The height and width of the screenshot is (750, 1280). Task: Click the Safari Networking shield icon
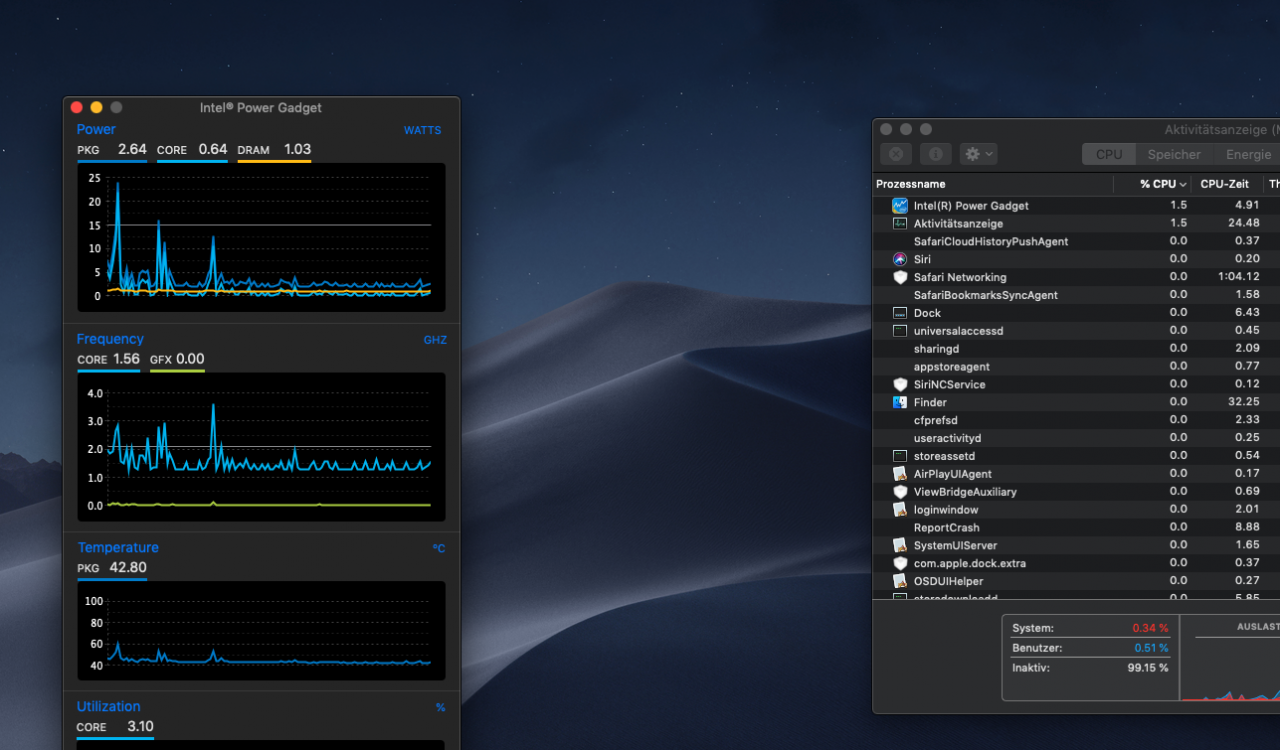coord(900,278)
